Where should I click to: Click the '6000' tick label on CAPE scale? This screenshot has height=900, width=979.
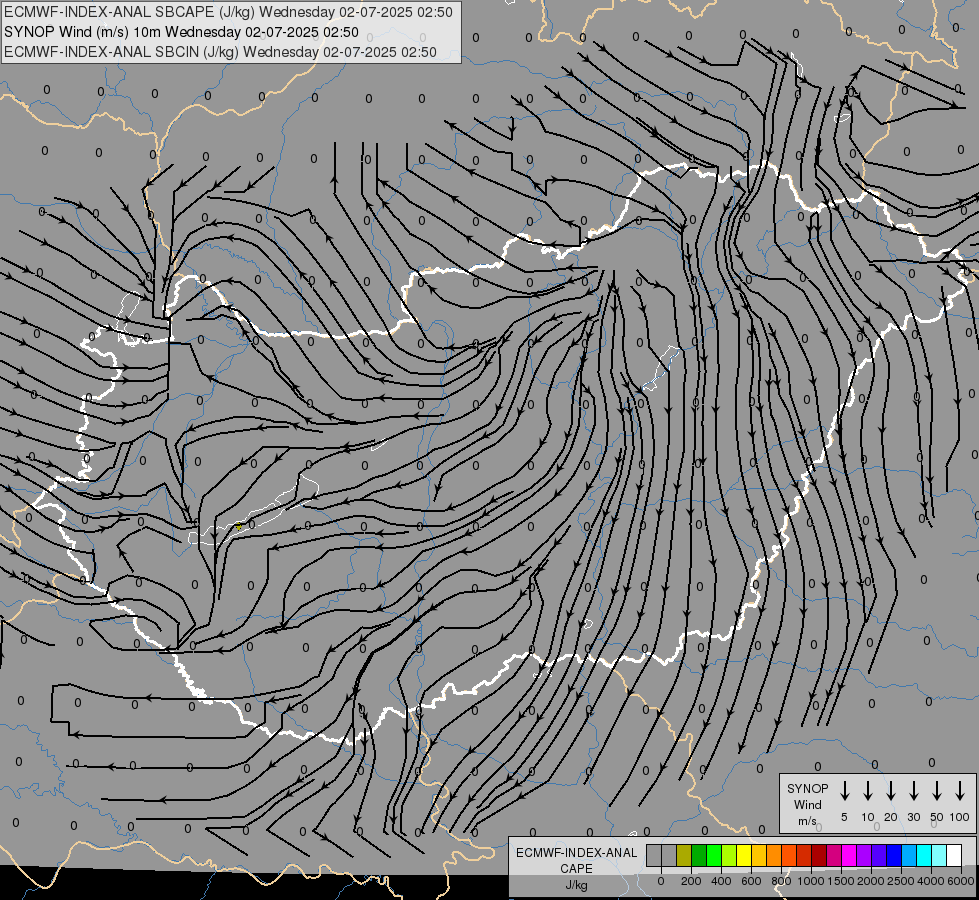pyautogui.click(x=961, y=881)
